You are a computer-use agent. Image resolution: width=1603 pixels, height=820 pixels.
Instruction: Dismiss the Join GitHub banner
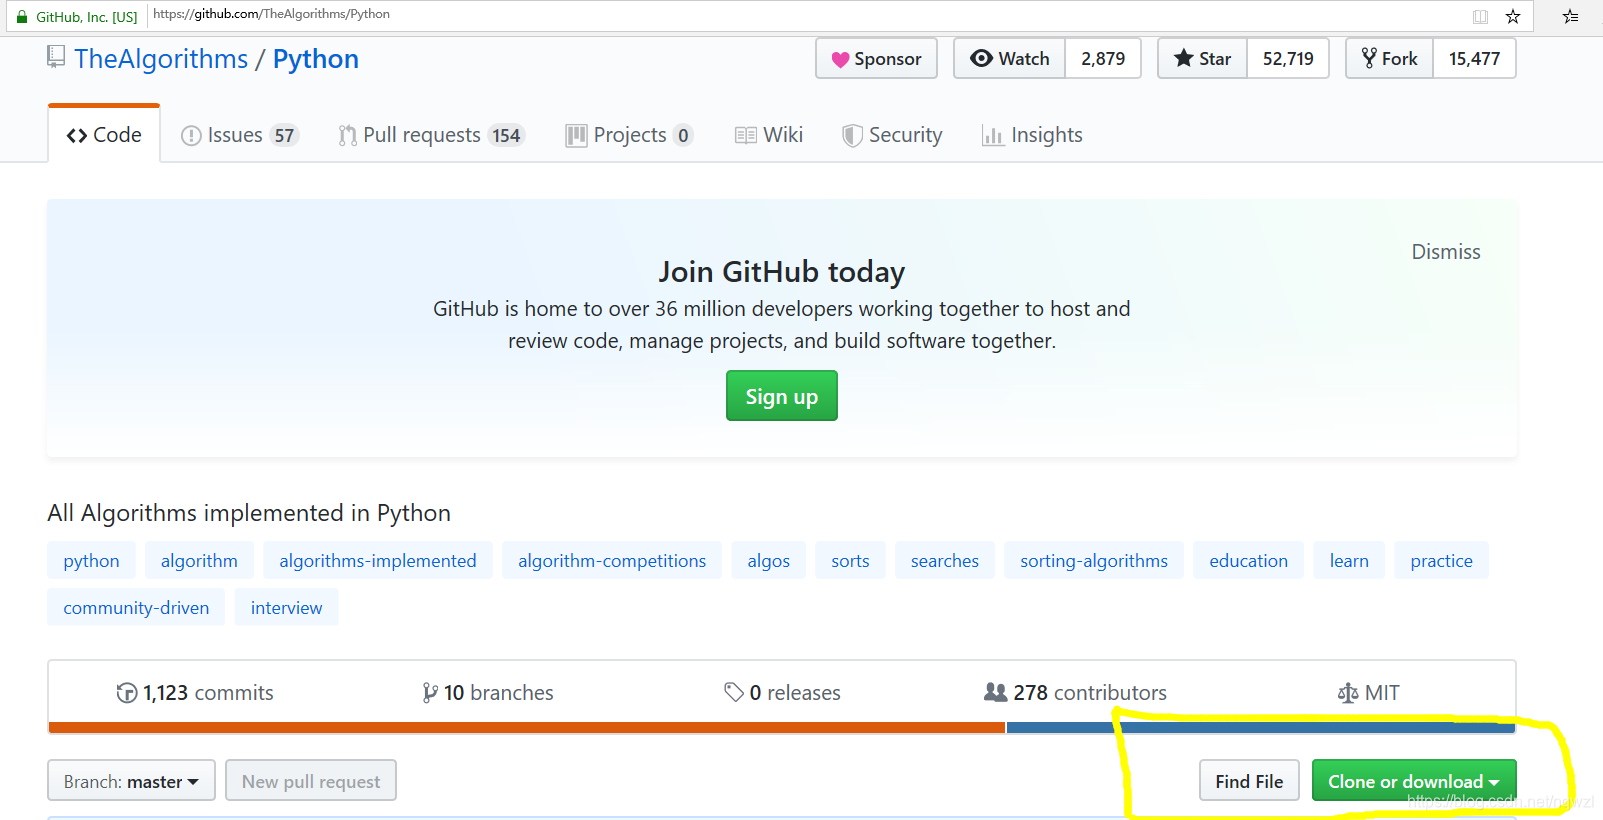(x=1446, y=252)
